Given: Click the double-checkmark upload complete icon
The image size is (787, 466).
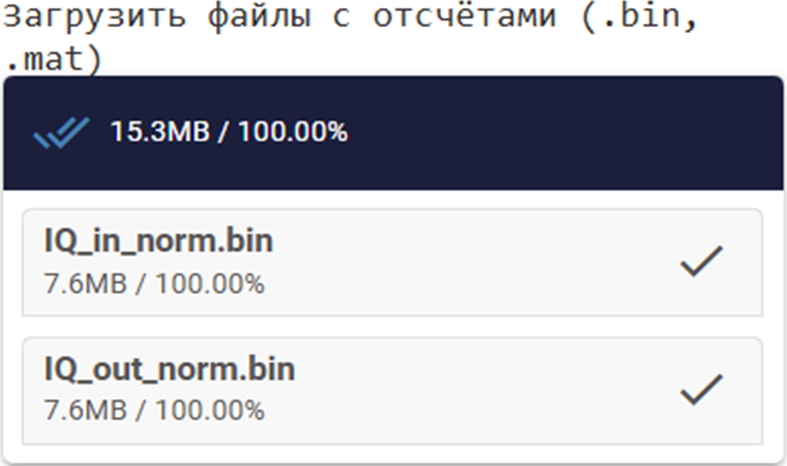Looking at the screenshot, I should tap(61, 133).
